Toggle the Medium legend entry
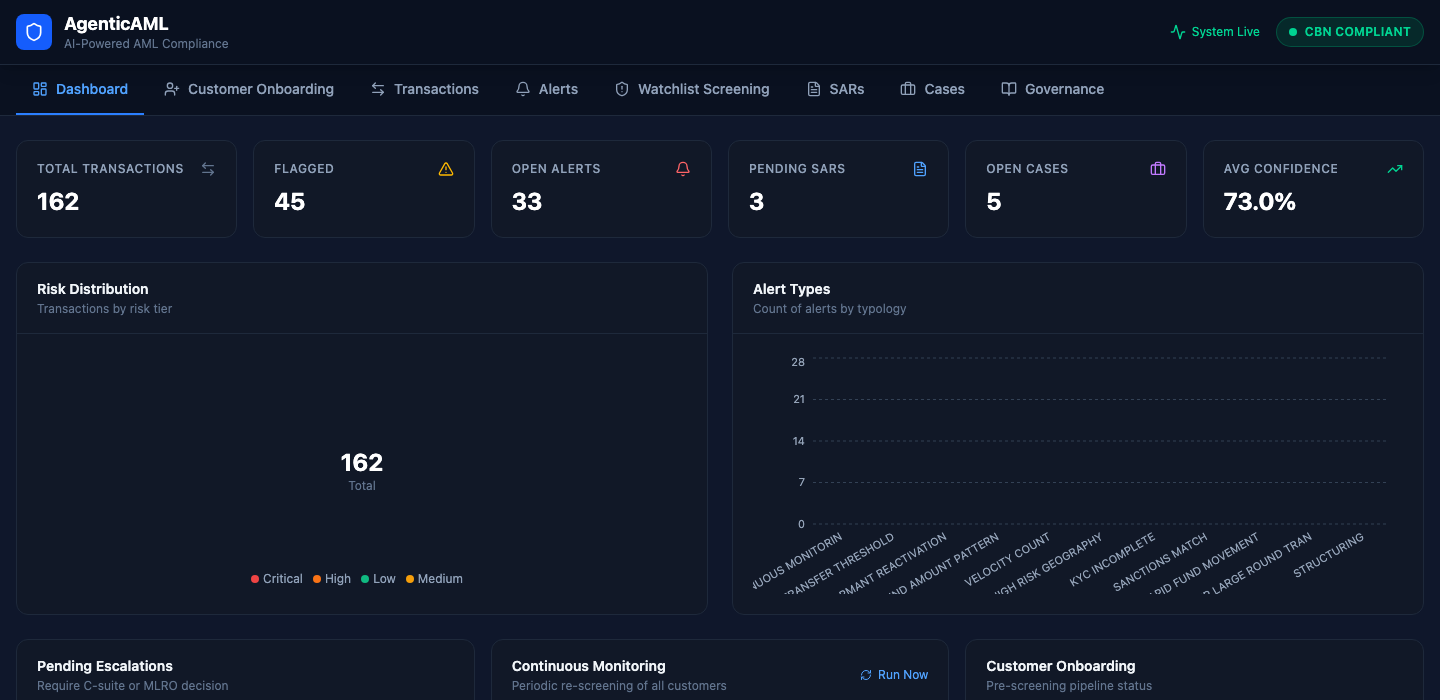The image size is (1440, 700). click(434, 579)
